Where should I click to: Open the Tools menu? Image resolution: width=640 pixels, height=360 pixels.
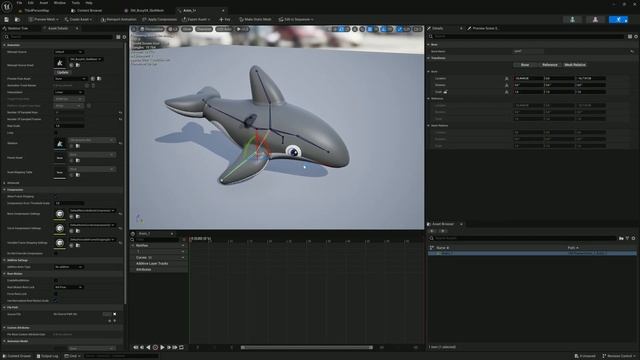(x=76, y=3)
